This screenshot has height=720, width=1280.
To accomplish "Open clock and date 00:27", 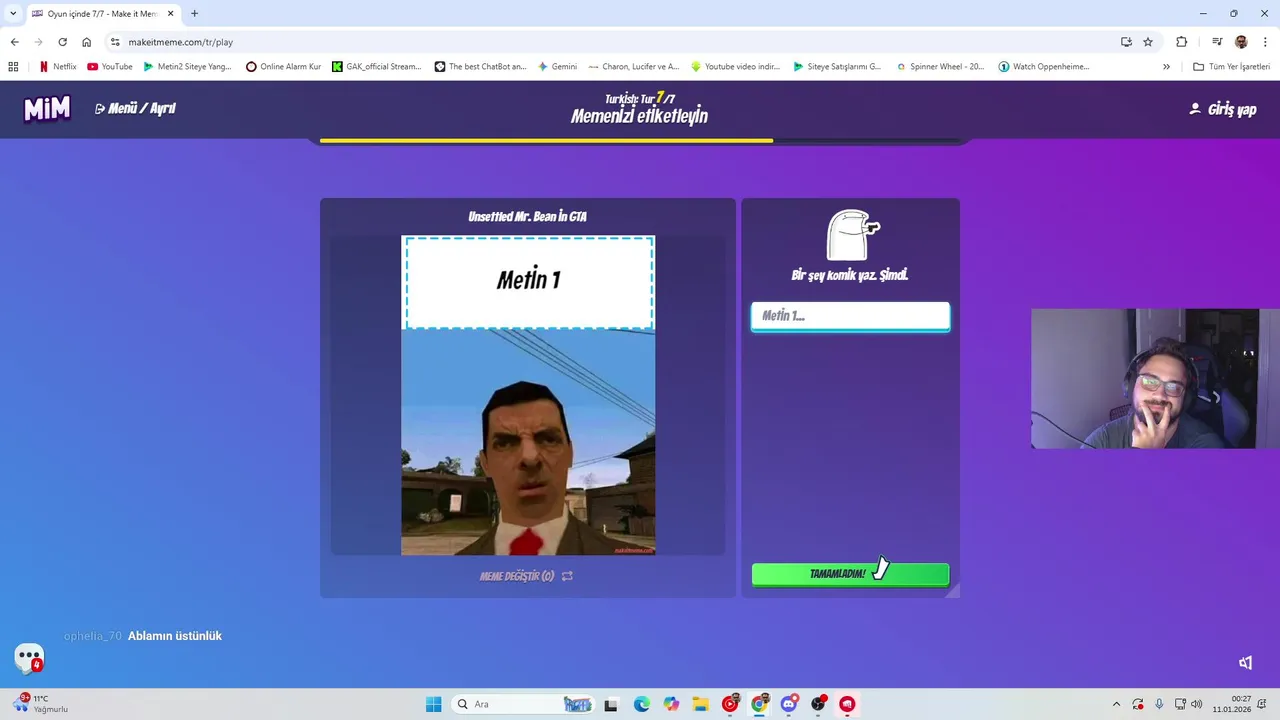I will [x=1232, y=704].
